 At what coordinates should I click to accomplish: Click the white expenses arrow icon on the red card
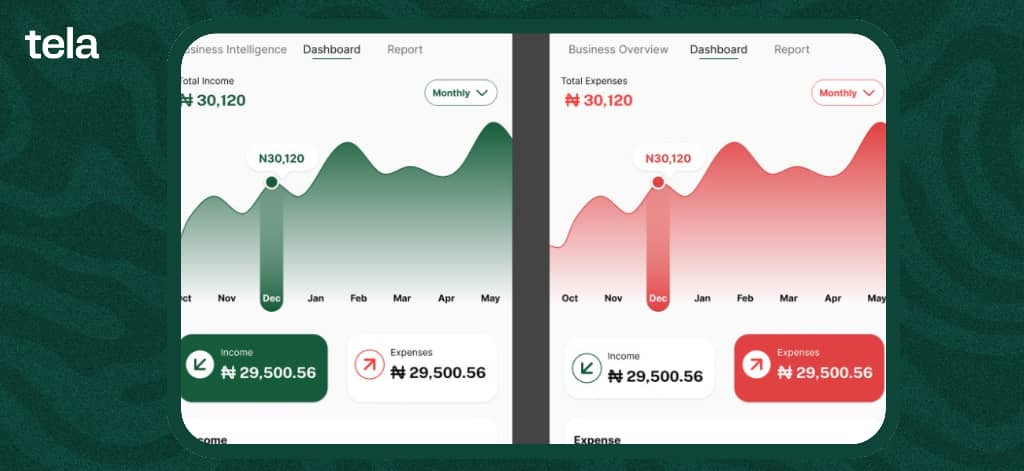756,366
